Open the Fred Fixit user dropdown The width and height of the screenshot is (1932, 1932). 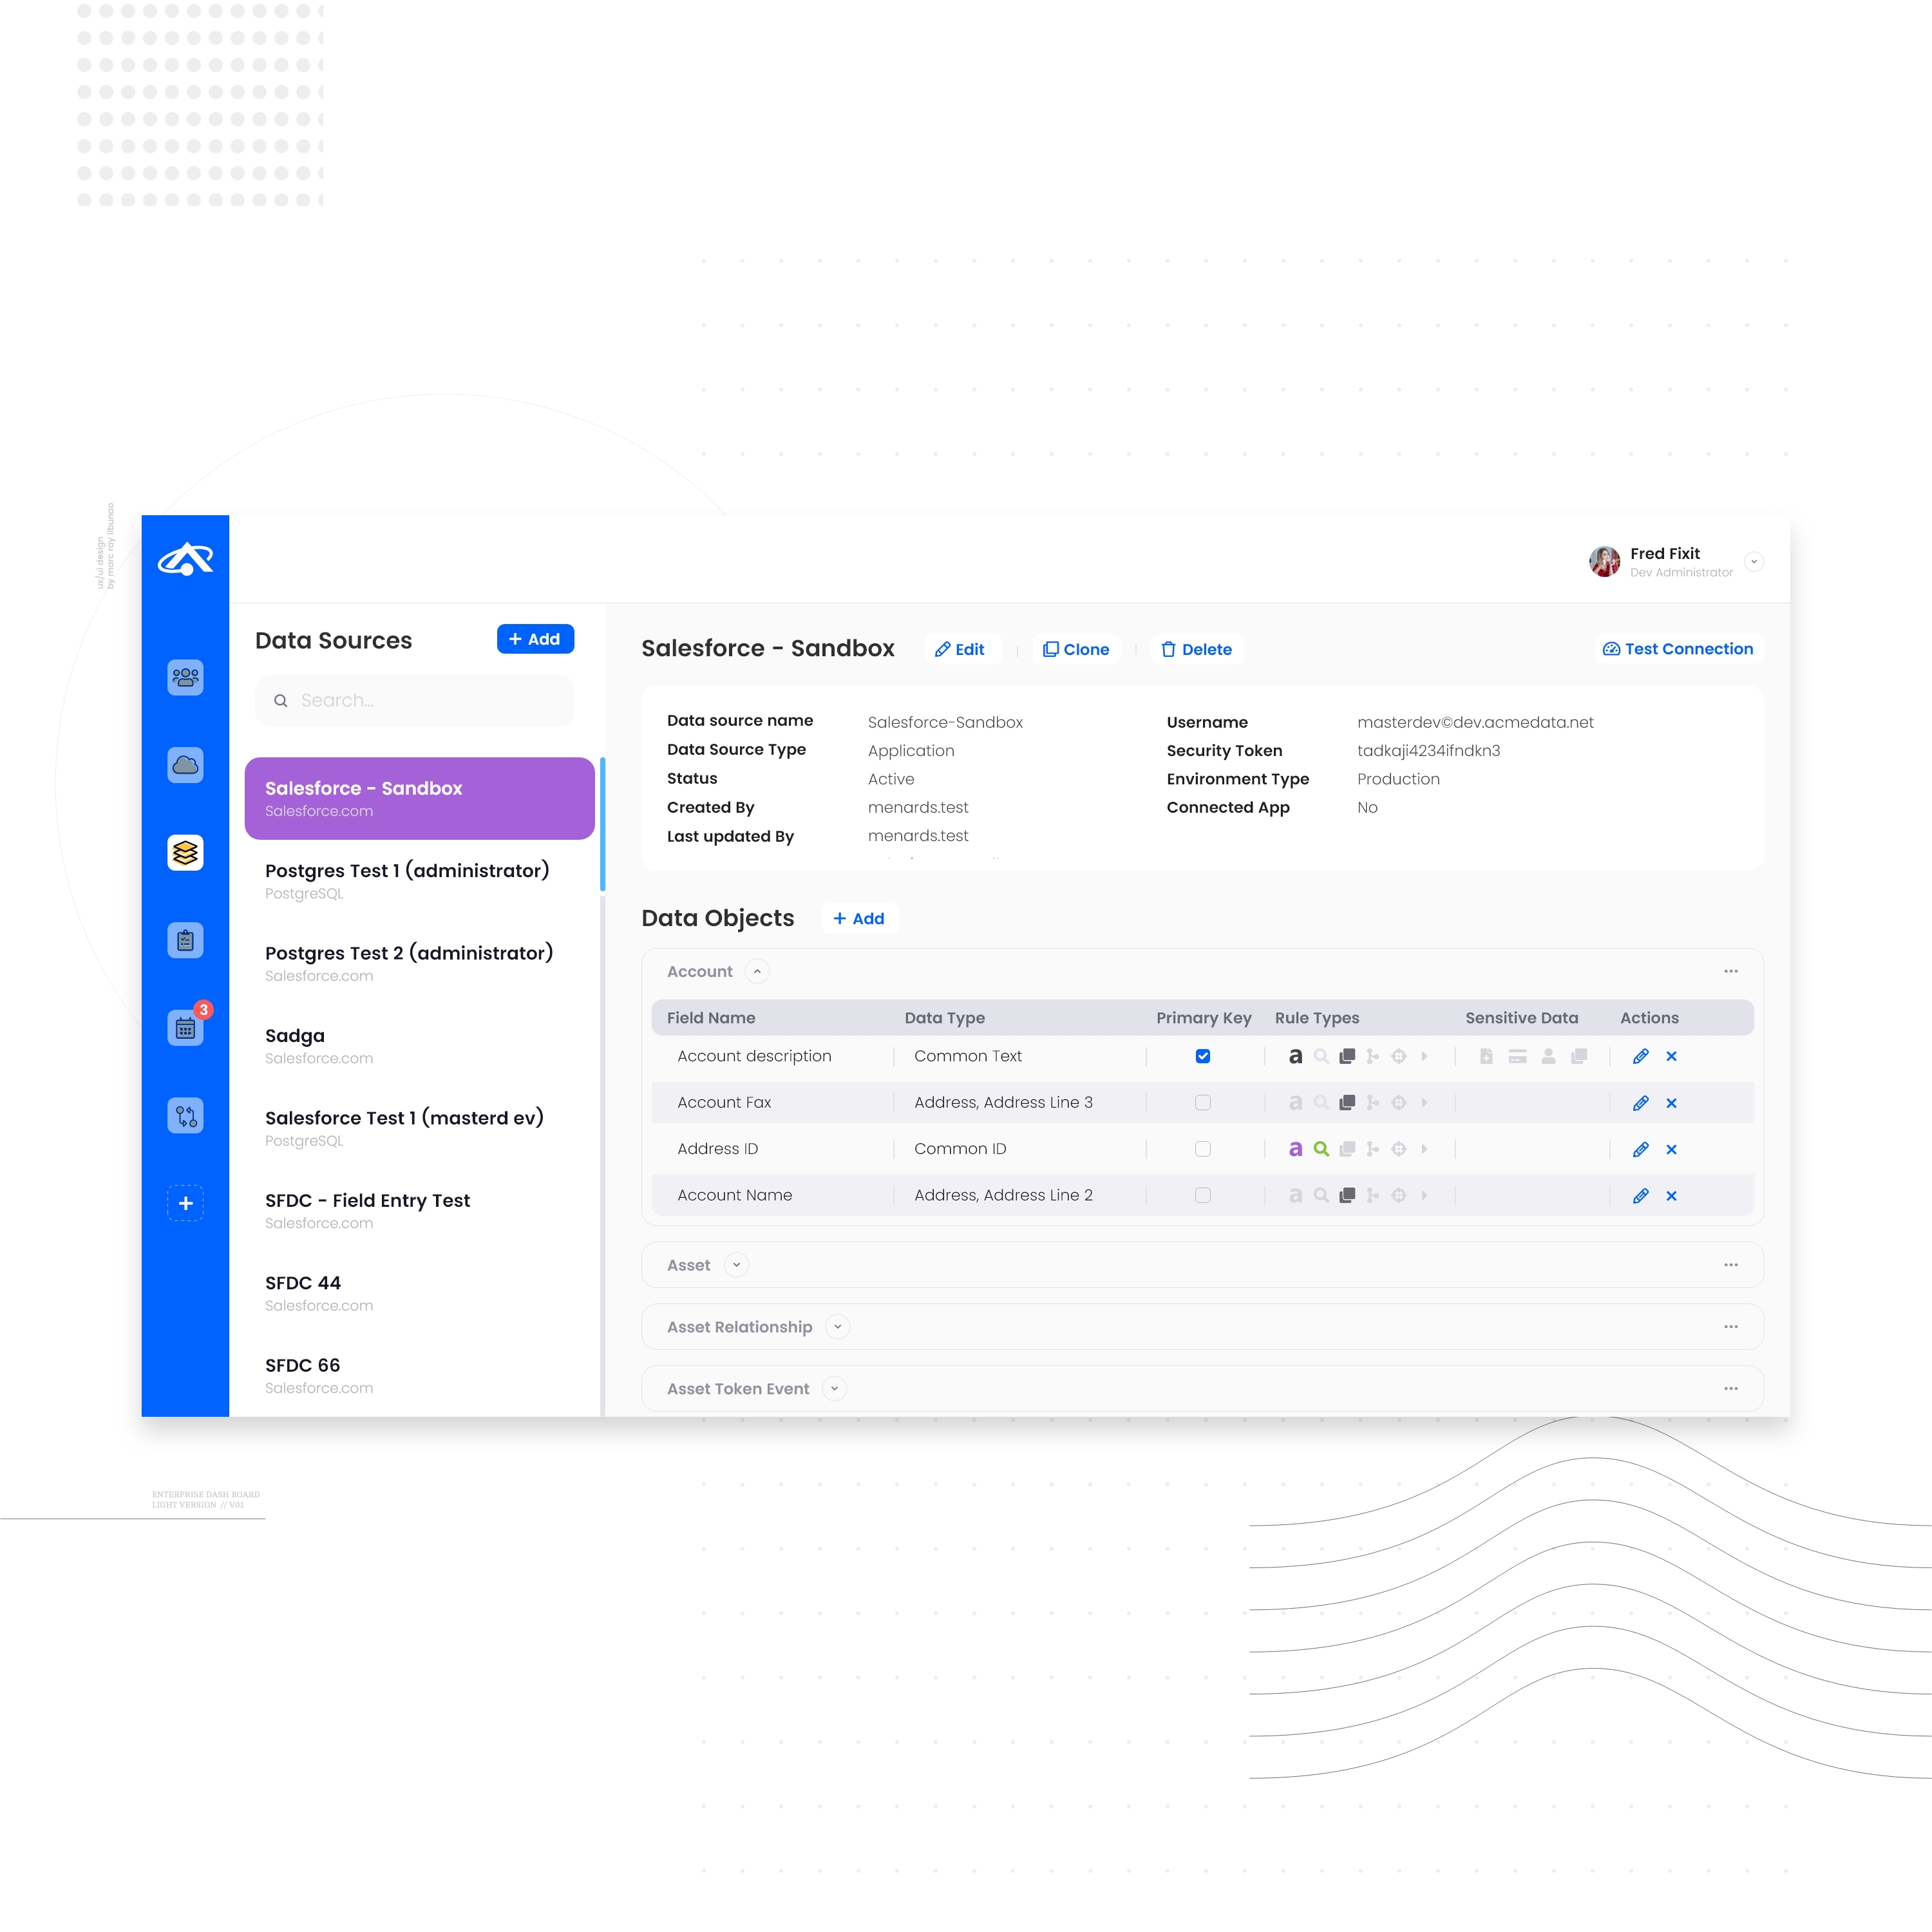(x=1753, y=562)
